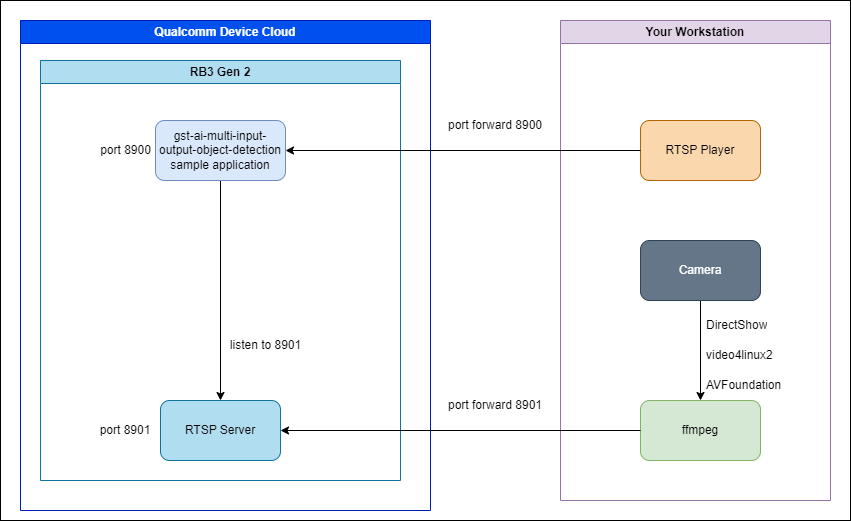Select the ffmpeg box

click(700, 430)
